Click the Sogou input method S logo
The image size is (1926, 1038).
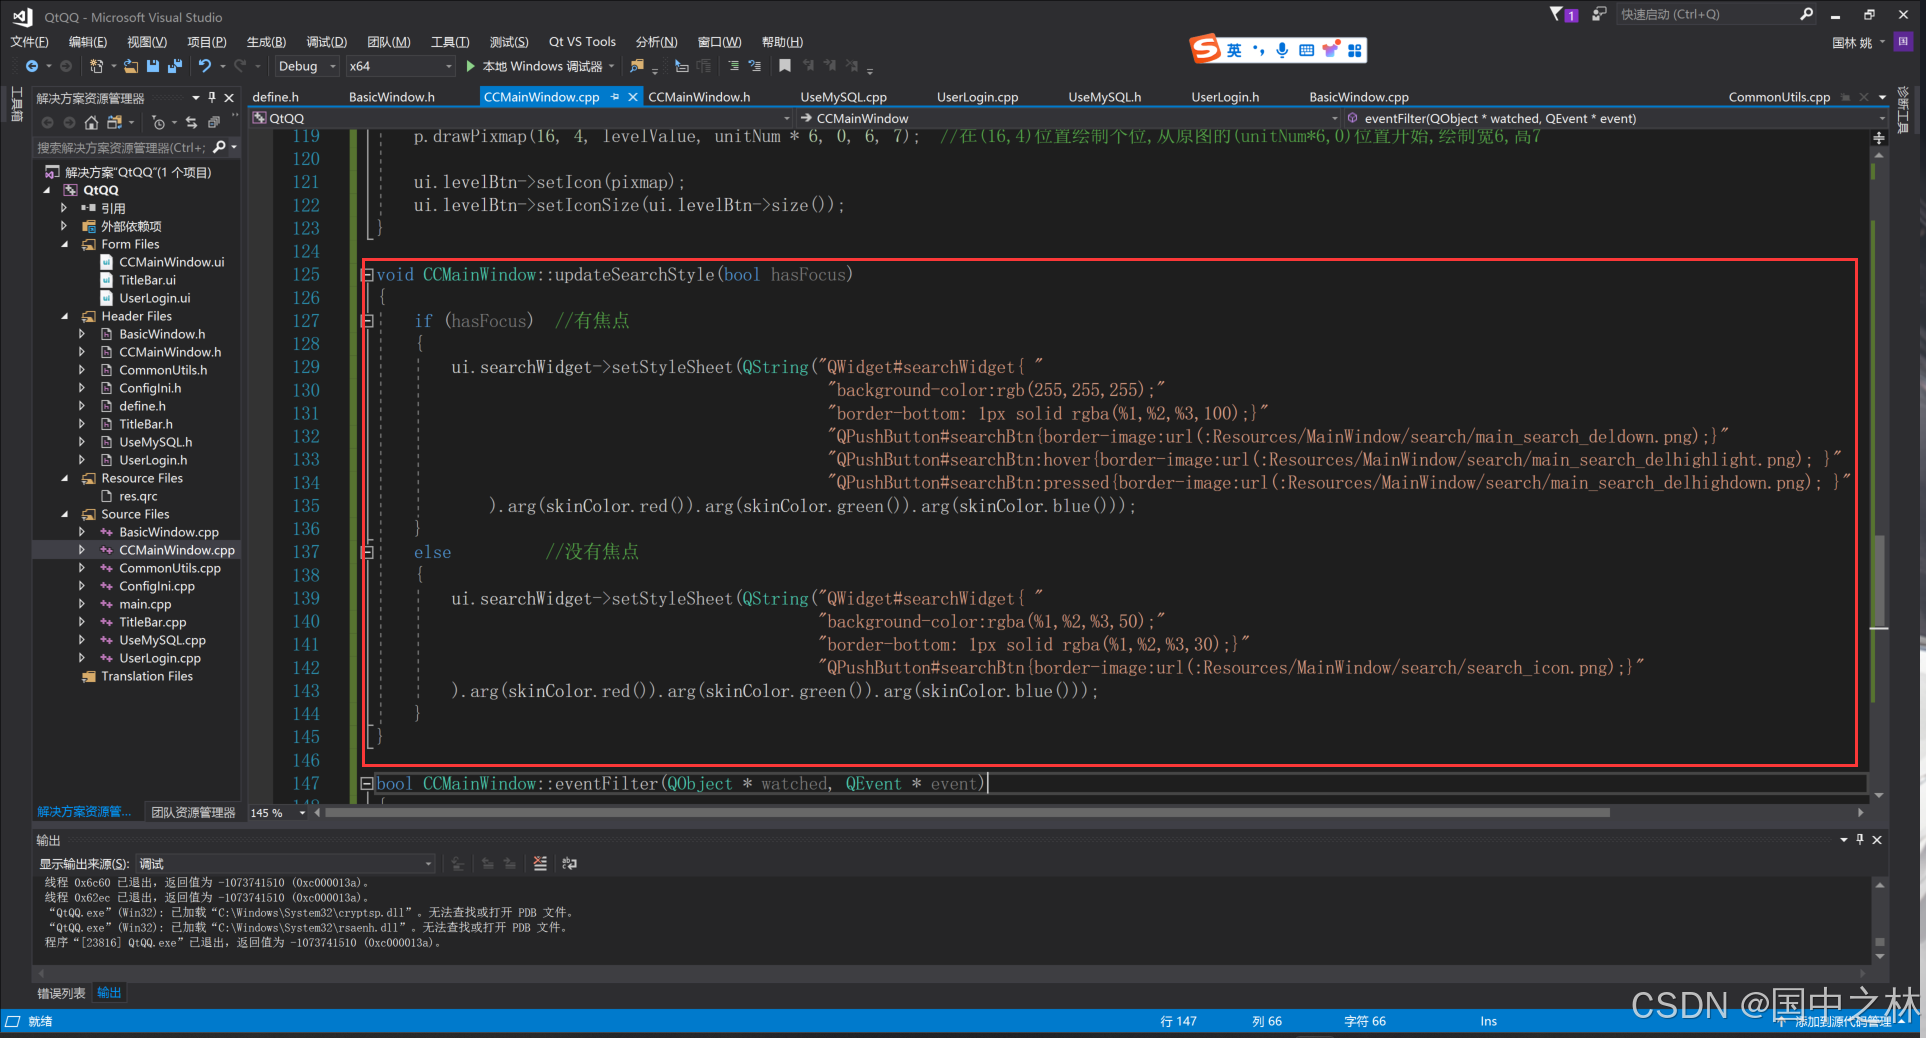1205,48
